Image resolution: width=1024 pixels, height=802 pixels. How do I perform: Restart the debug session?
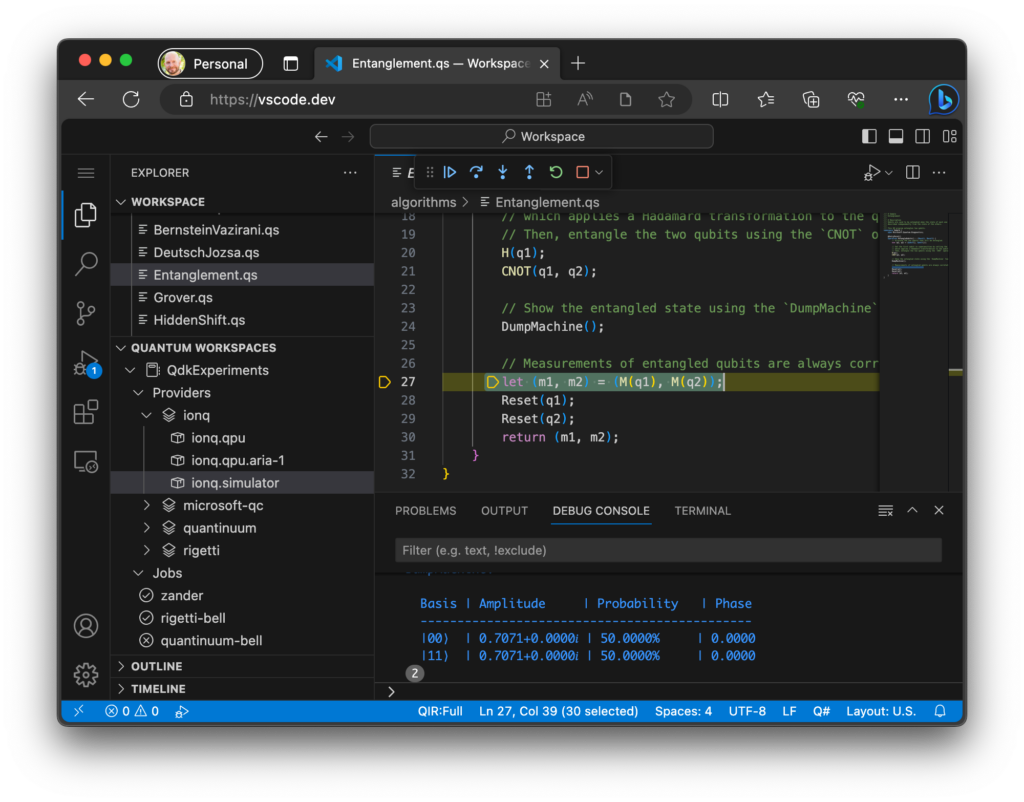(556, 172)
